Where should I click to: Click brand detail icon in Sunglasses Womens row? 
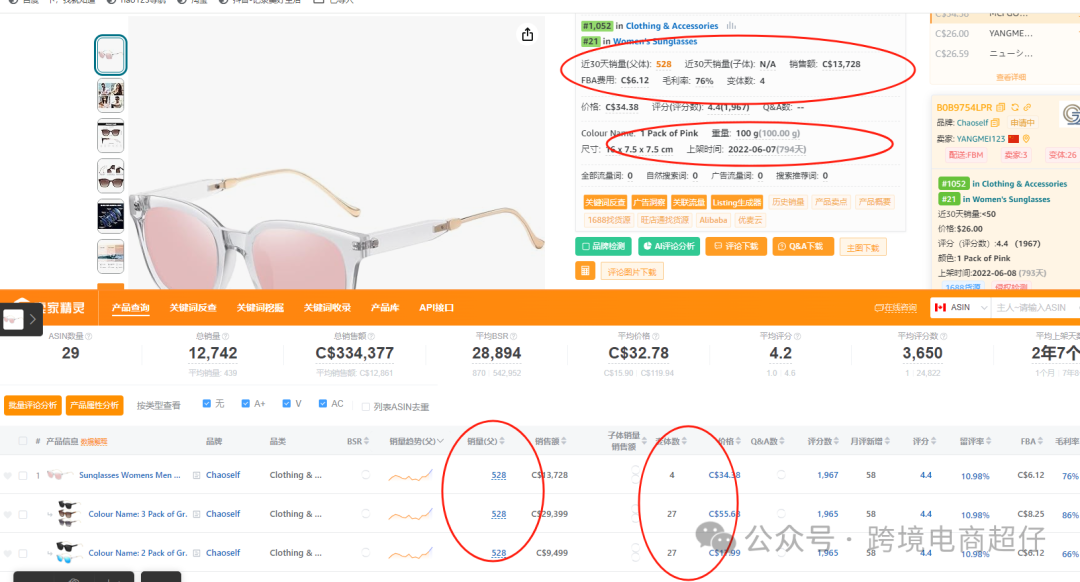click(197, 475)
